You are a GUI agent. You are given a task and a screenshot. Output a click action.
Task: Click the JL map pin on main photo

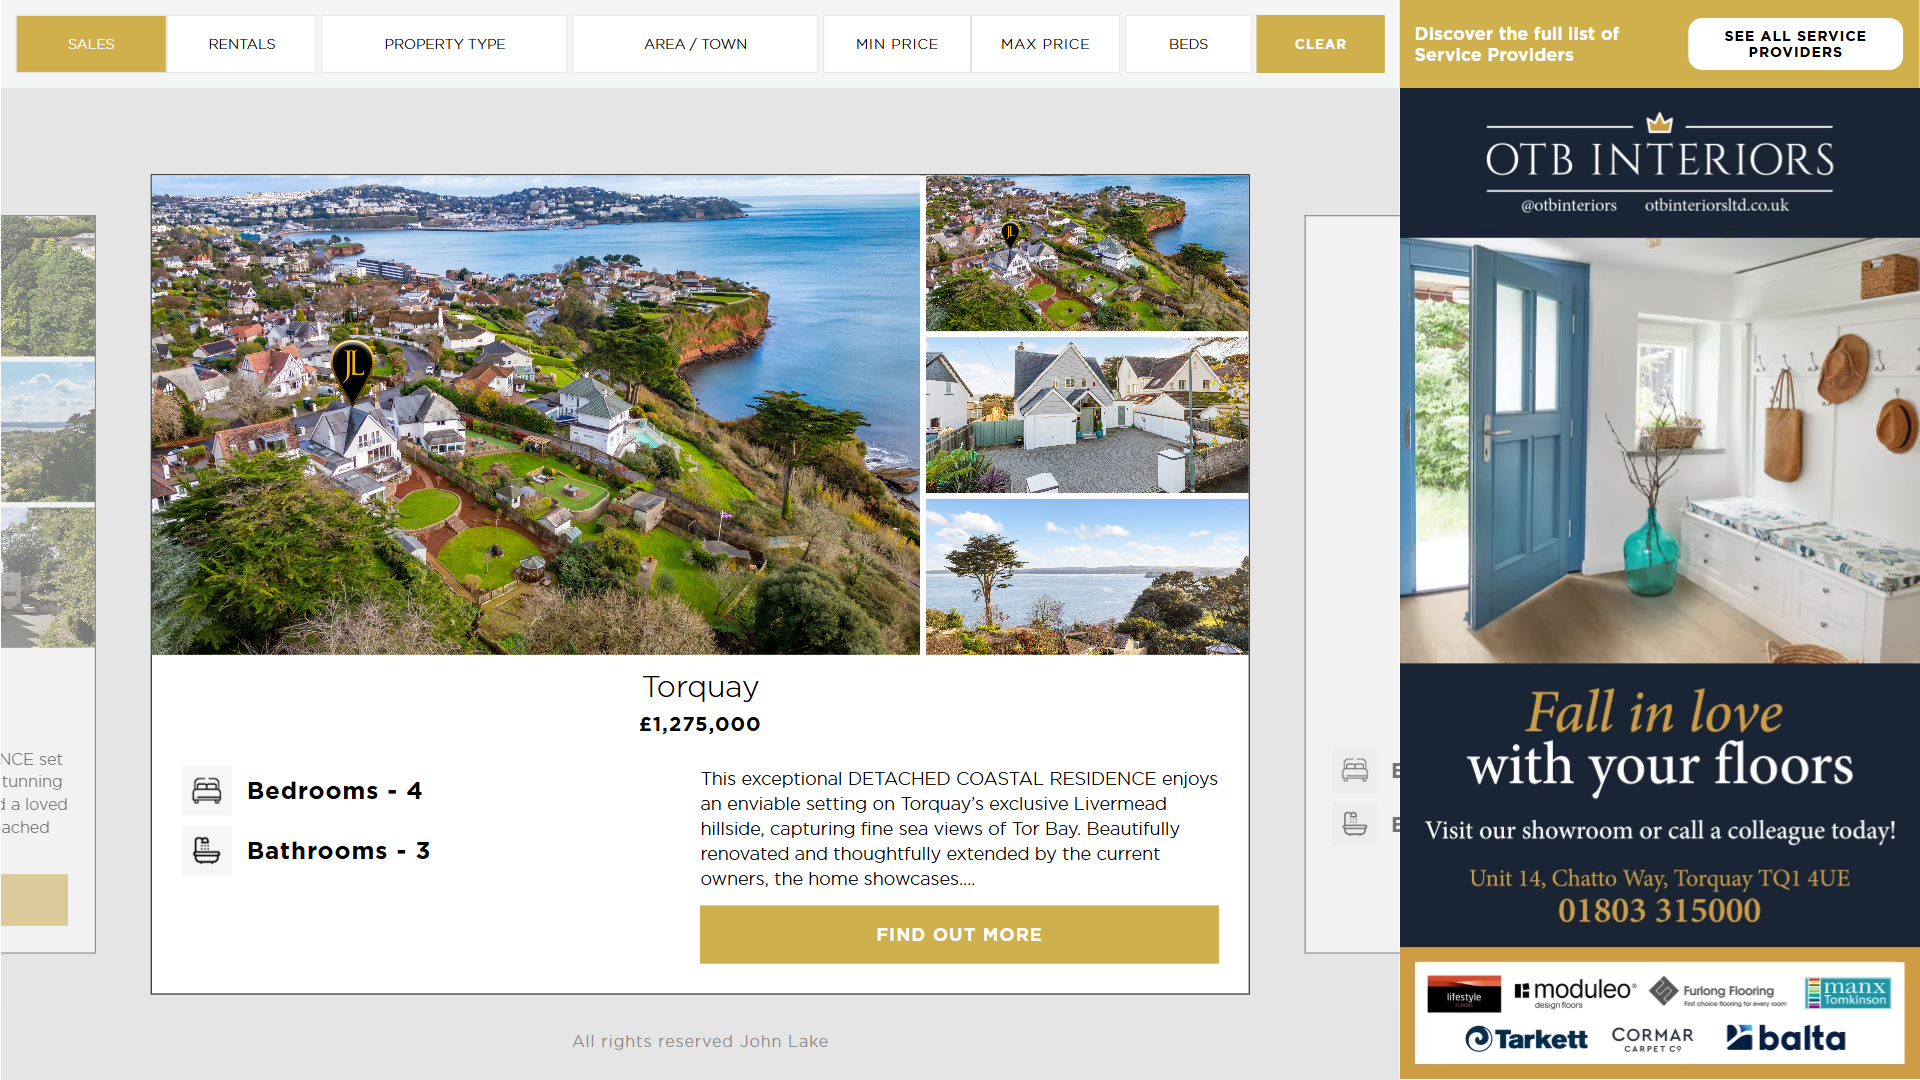pyautogui.click(x=352, y=371)
